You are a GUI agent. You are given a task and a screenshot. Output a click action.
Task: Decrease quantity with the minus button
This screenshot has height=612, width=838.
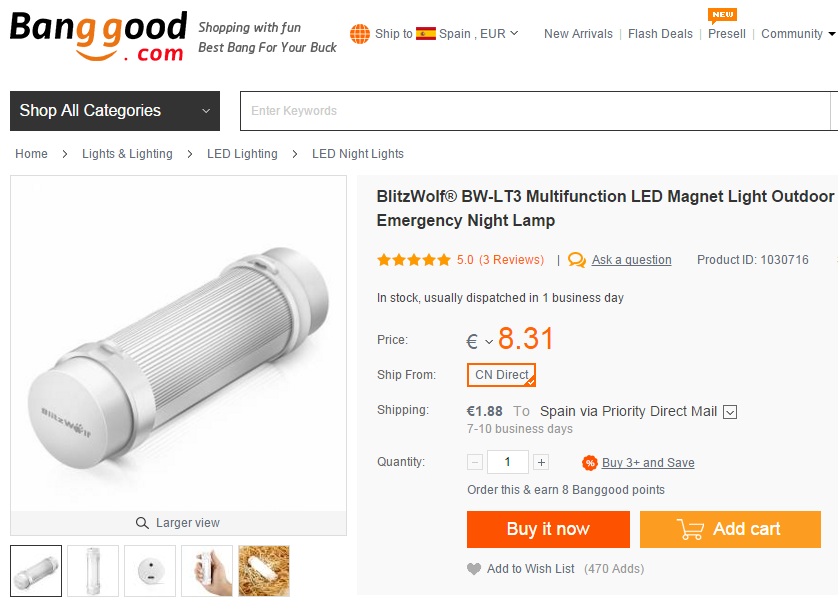pos(475,462)
